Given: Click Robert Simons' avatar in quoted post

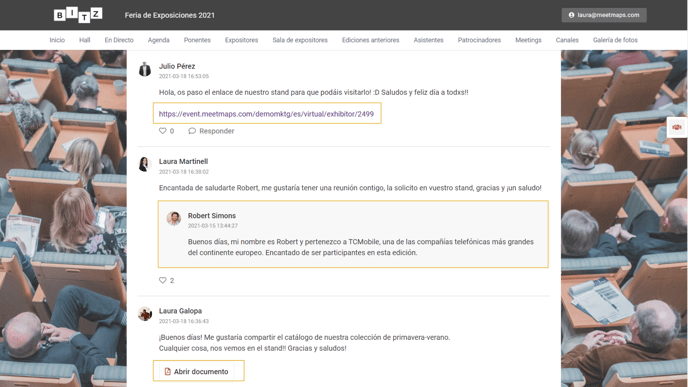Looking at the screenshot, I should point(174,219).
